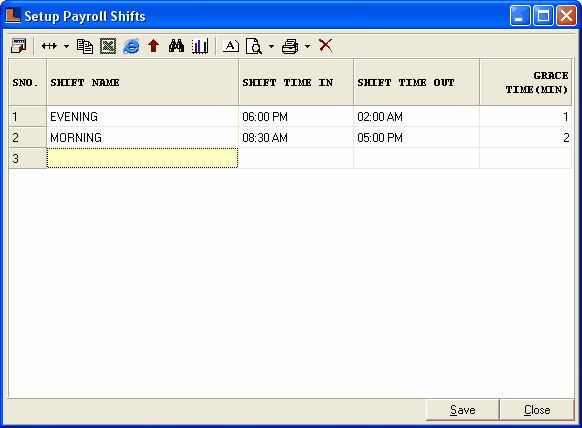Click the SHIFT TIME IN column header

(x=296, y=82)
